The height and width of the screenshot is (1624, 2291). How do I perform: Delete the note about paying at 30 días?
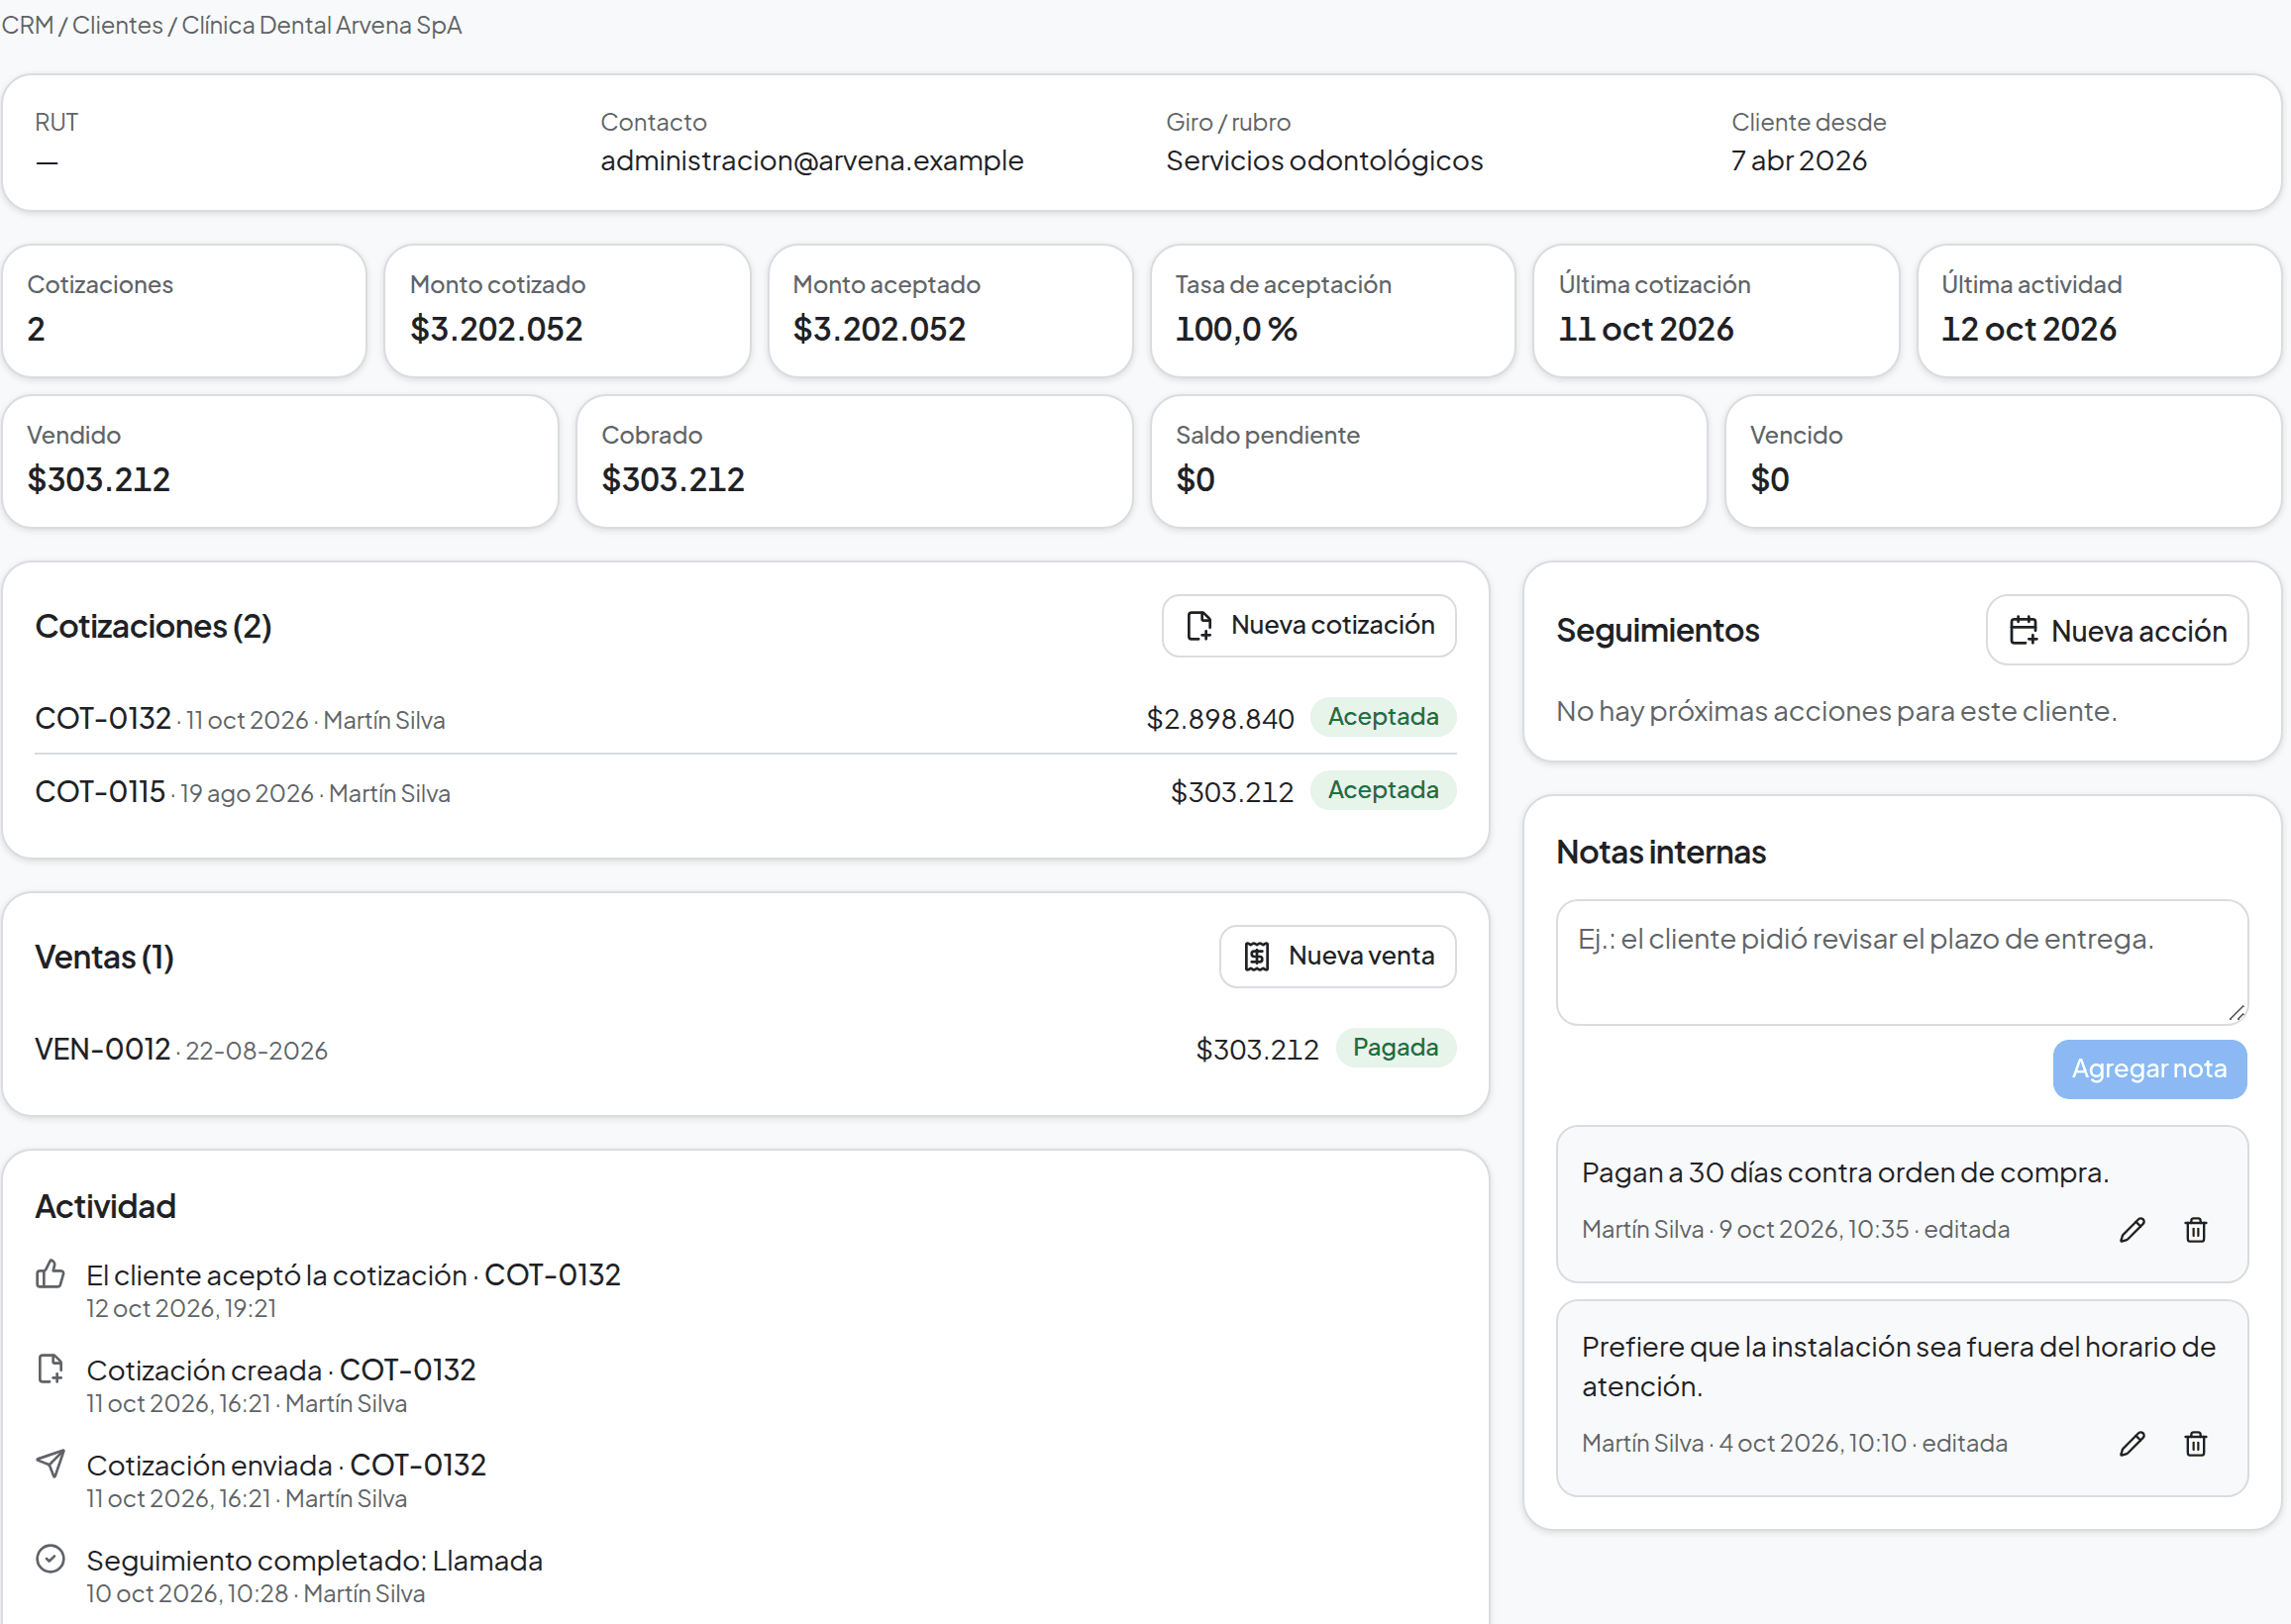(x=2196, y=1230)
